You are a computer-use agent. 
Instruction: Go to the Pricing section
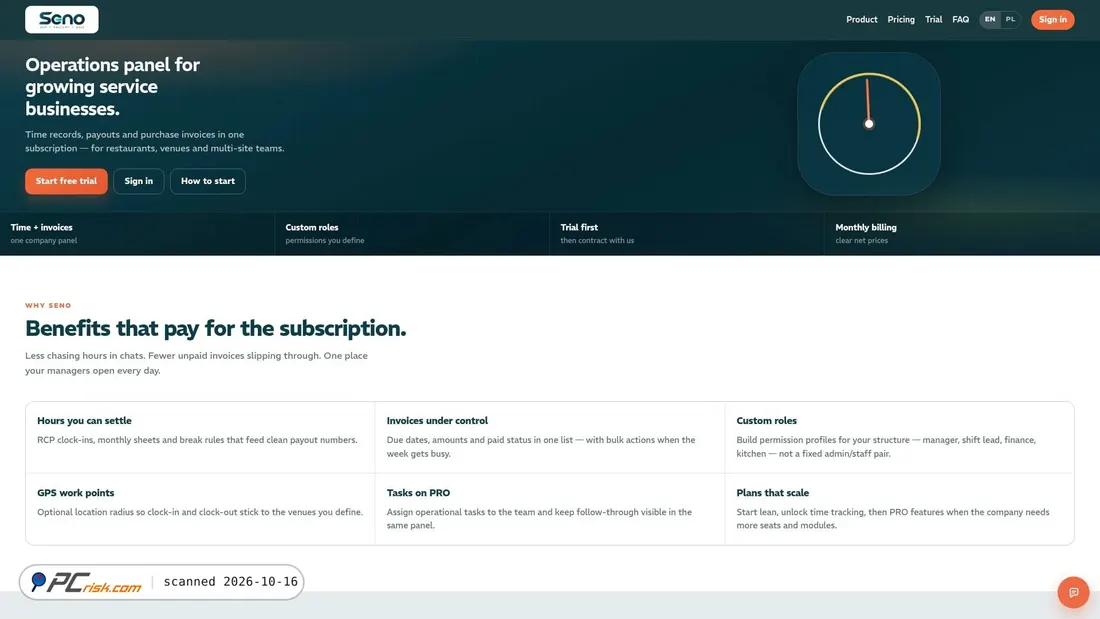point(901,20)
